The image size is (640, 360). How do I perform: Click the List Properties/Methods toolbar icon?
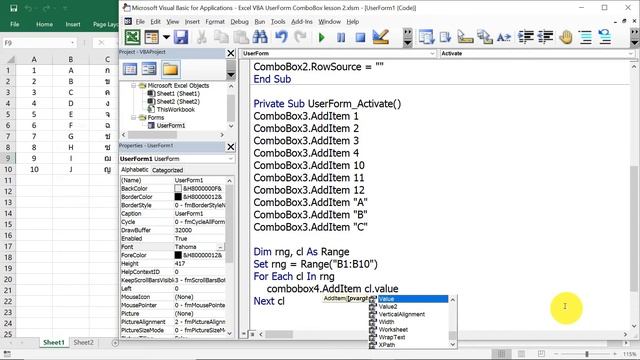426,37
